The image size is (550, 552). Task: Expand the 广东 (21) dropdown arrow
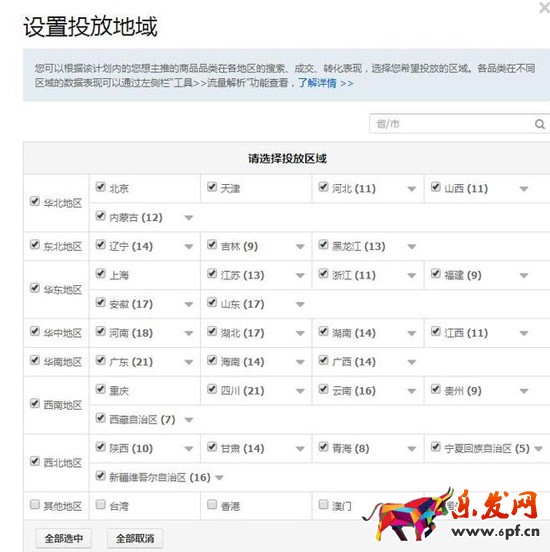[x=189, y=362]
